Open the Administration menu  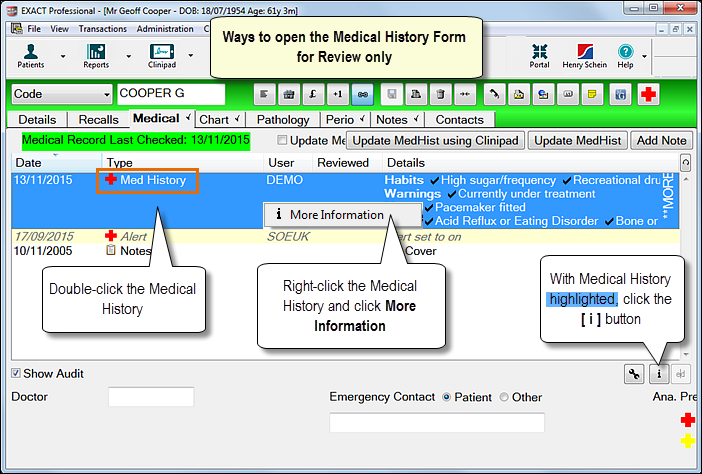click(x=165, y=29)
